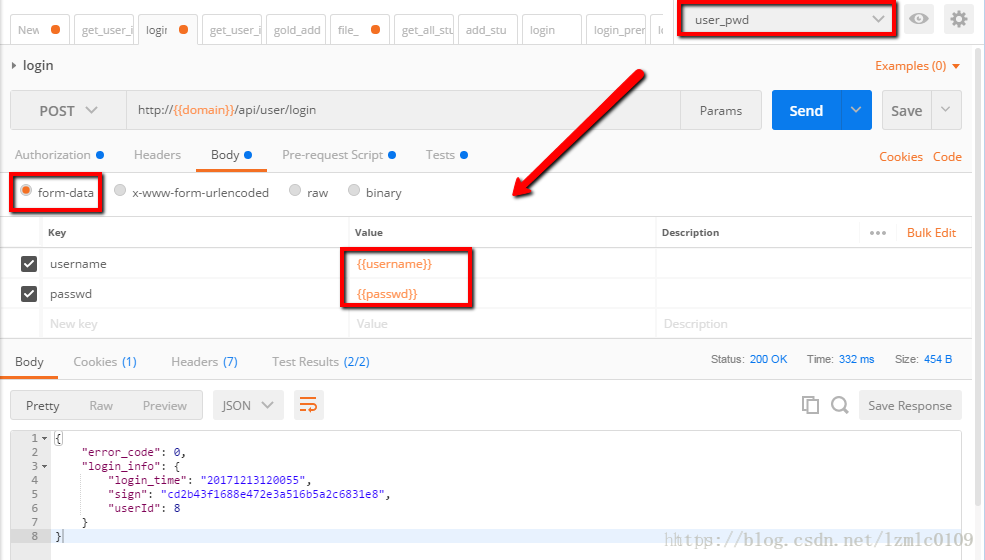The height and width of the screenshot is (560, 985).
Task: Open the response Cookies (1) tab
Action: [105, 361]
